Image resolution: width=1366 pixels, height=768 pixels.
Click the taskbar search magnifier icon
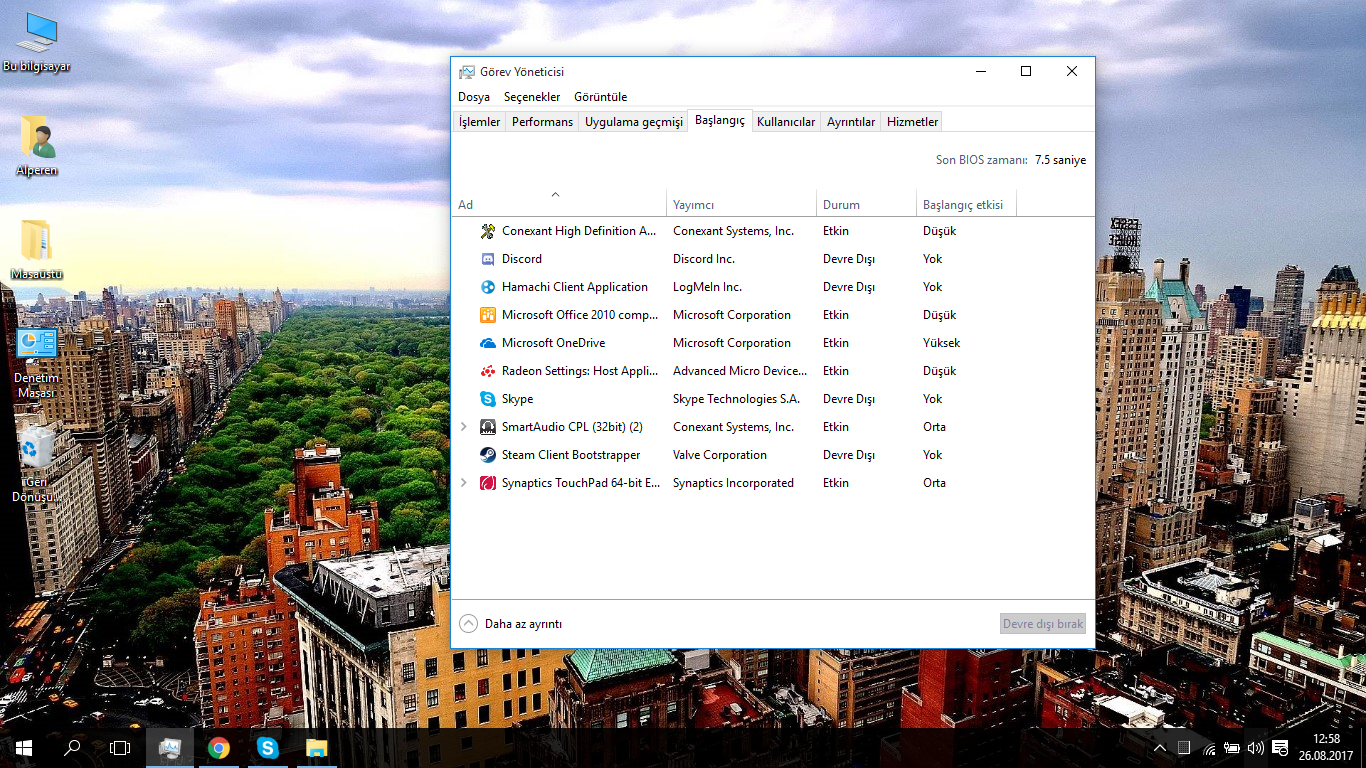point(72,748)
